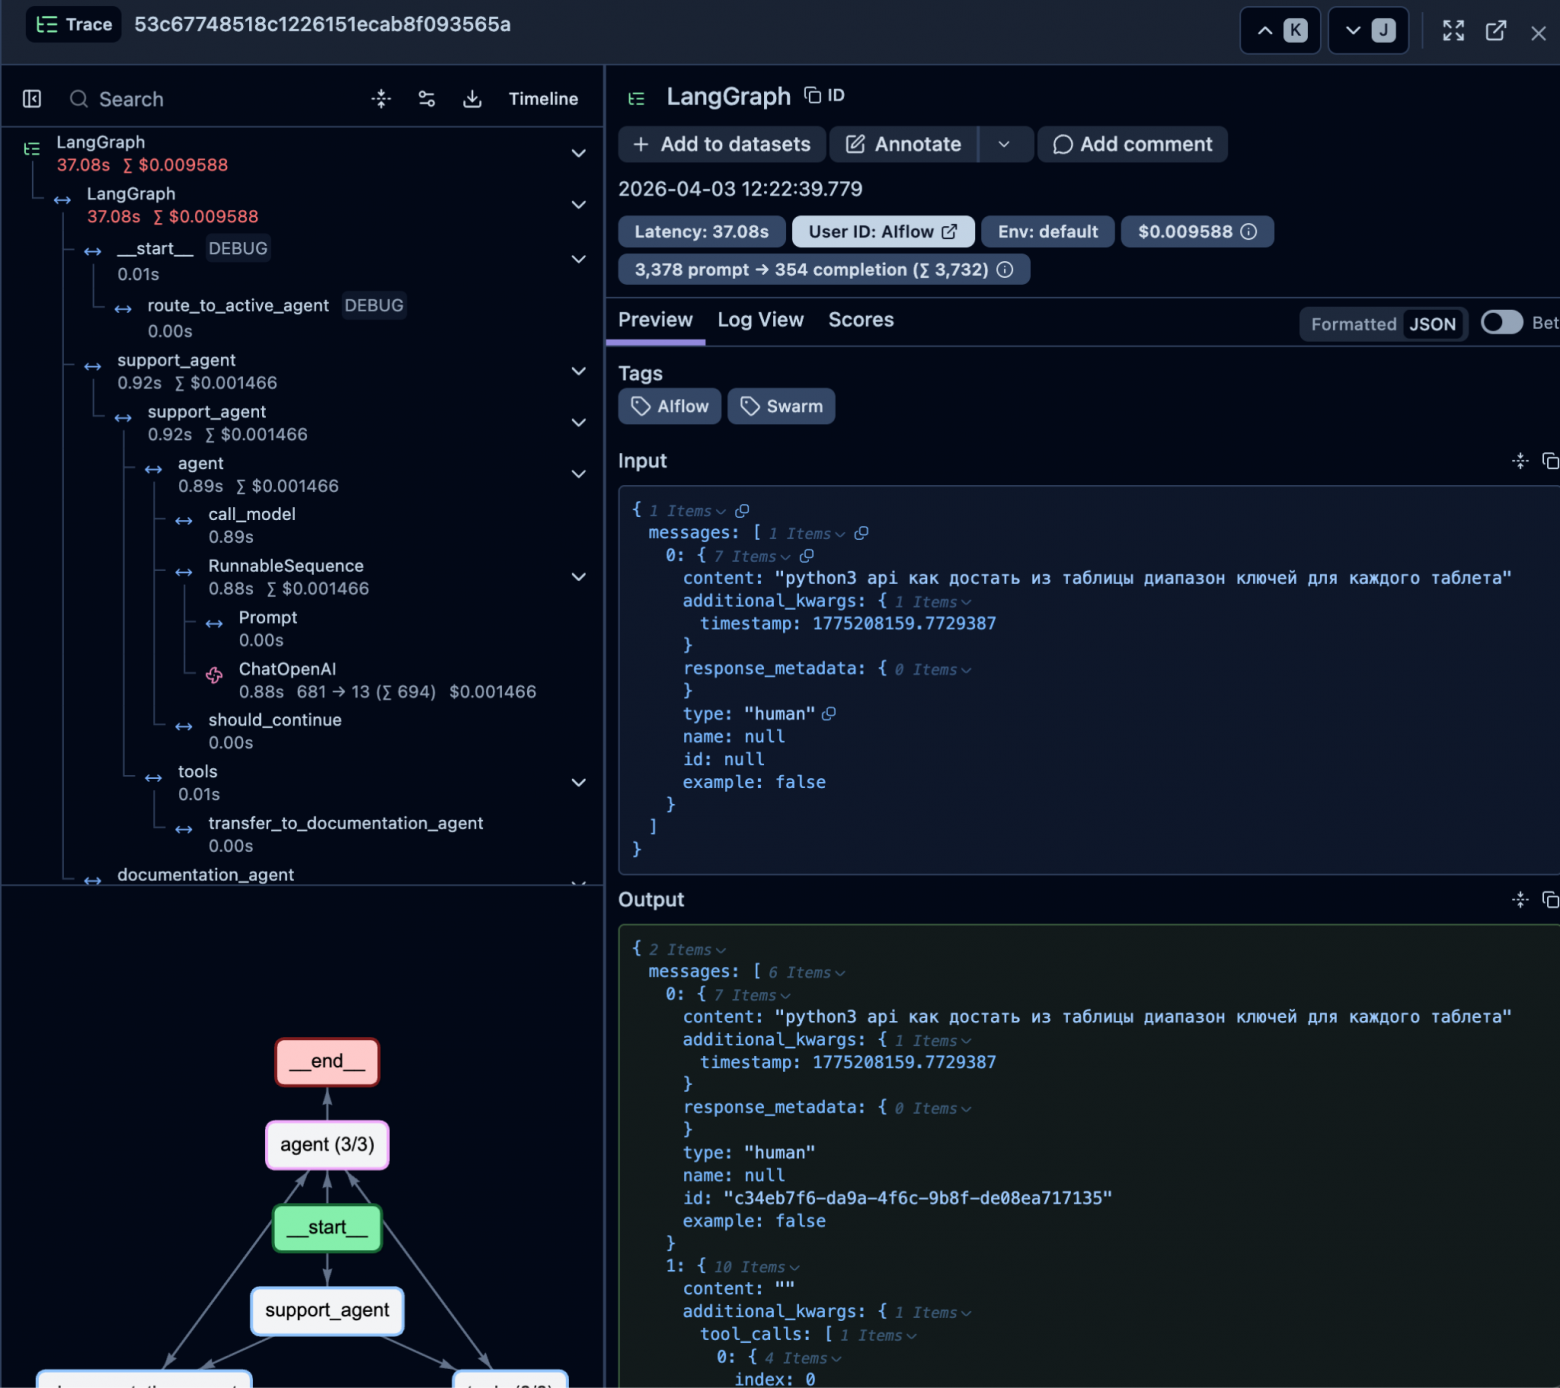This screenshot has width=1560, height=1388.
Task: Open the Scores tab
Action: click(860, 320)
